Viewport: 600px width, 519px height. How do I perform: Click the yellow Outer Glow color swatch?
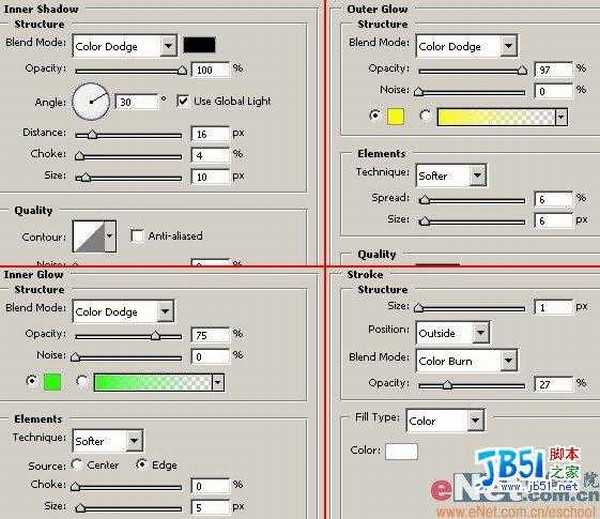(394, 116)
